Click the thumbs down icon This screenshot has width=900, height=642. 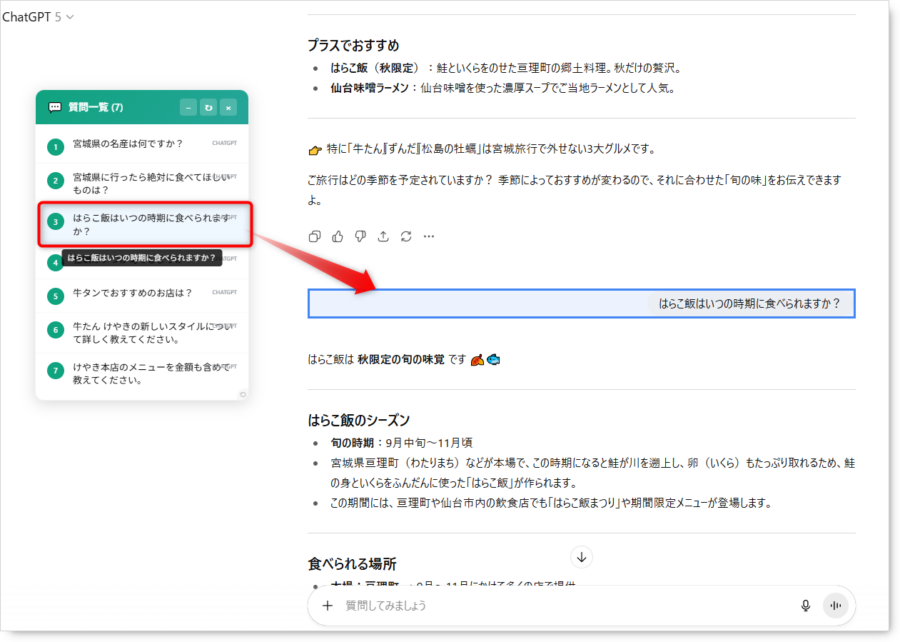[360, 236]
